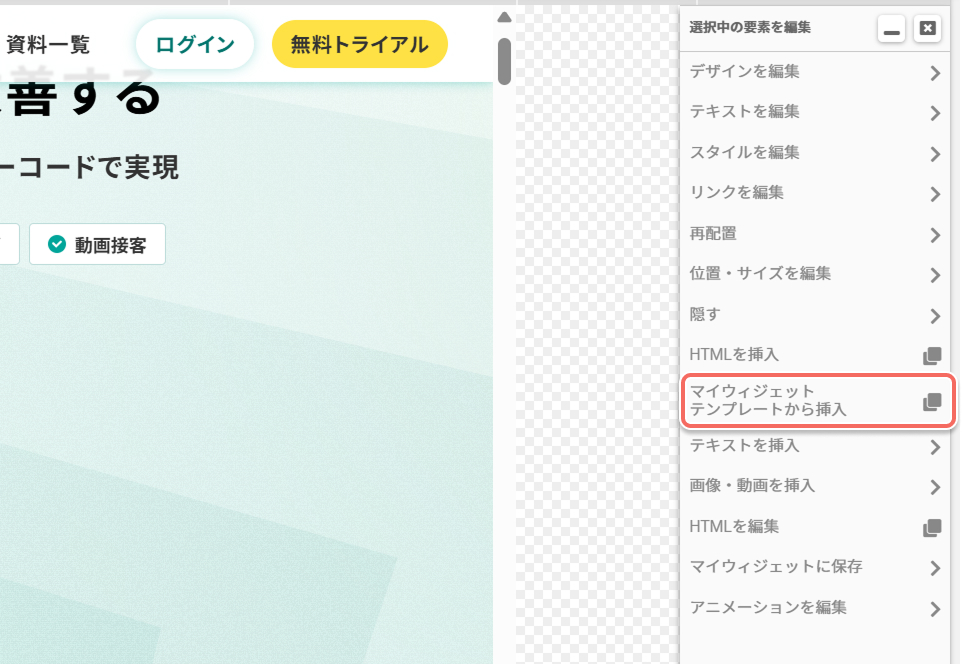Expand the デザインを編集 chevron
The height and width of the screenshot is (664, 962).
pos(935,73)
